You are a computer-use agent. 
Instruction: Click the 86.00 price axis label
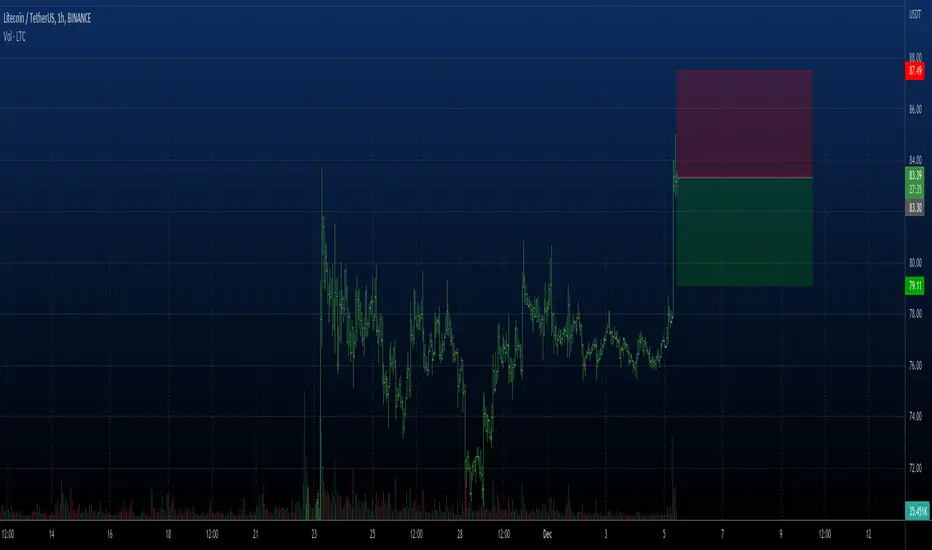click(915, 109)
